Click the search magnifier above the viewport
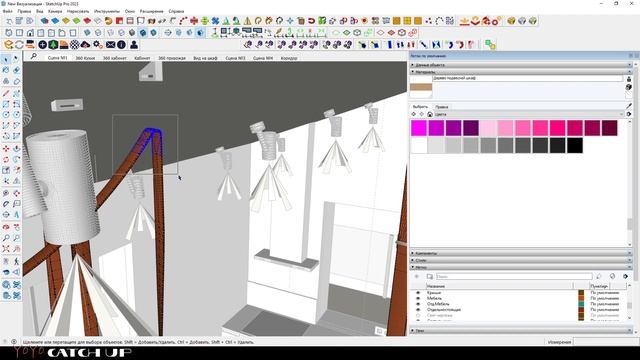640x360 pixels. pyautogui.click(x=33, y=56)
